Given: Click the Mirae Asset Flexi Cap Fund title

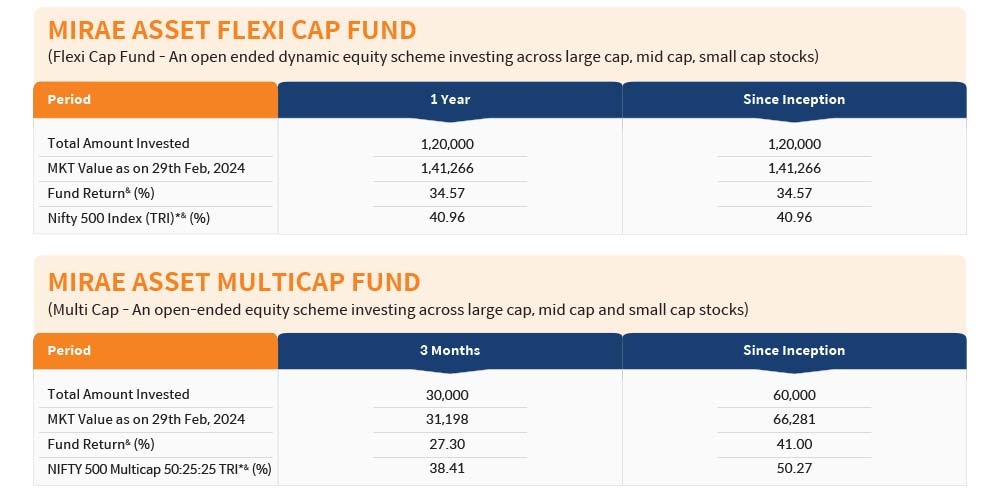Looking at the screenshot, I should click(232, 30).
